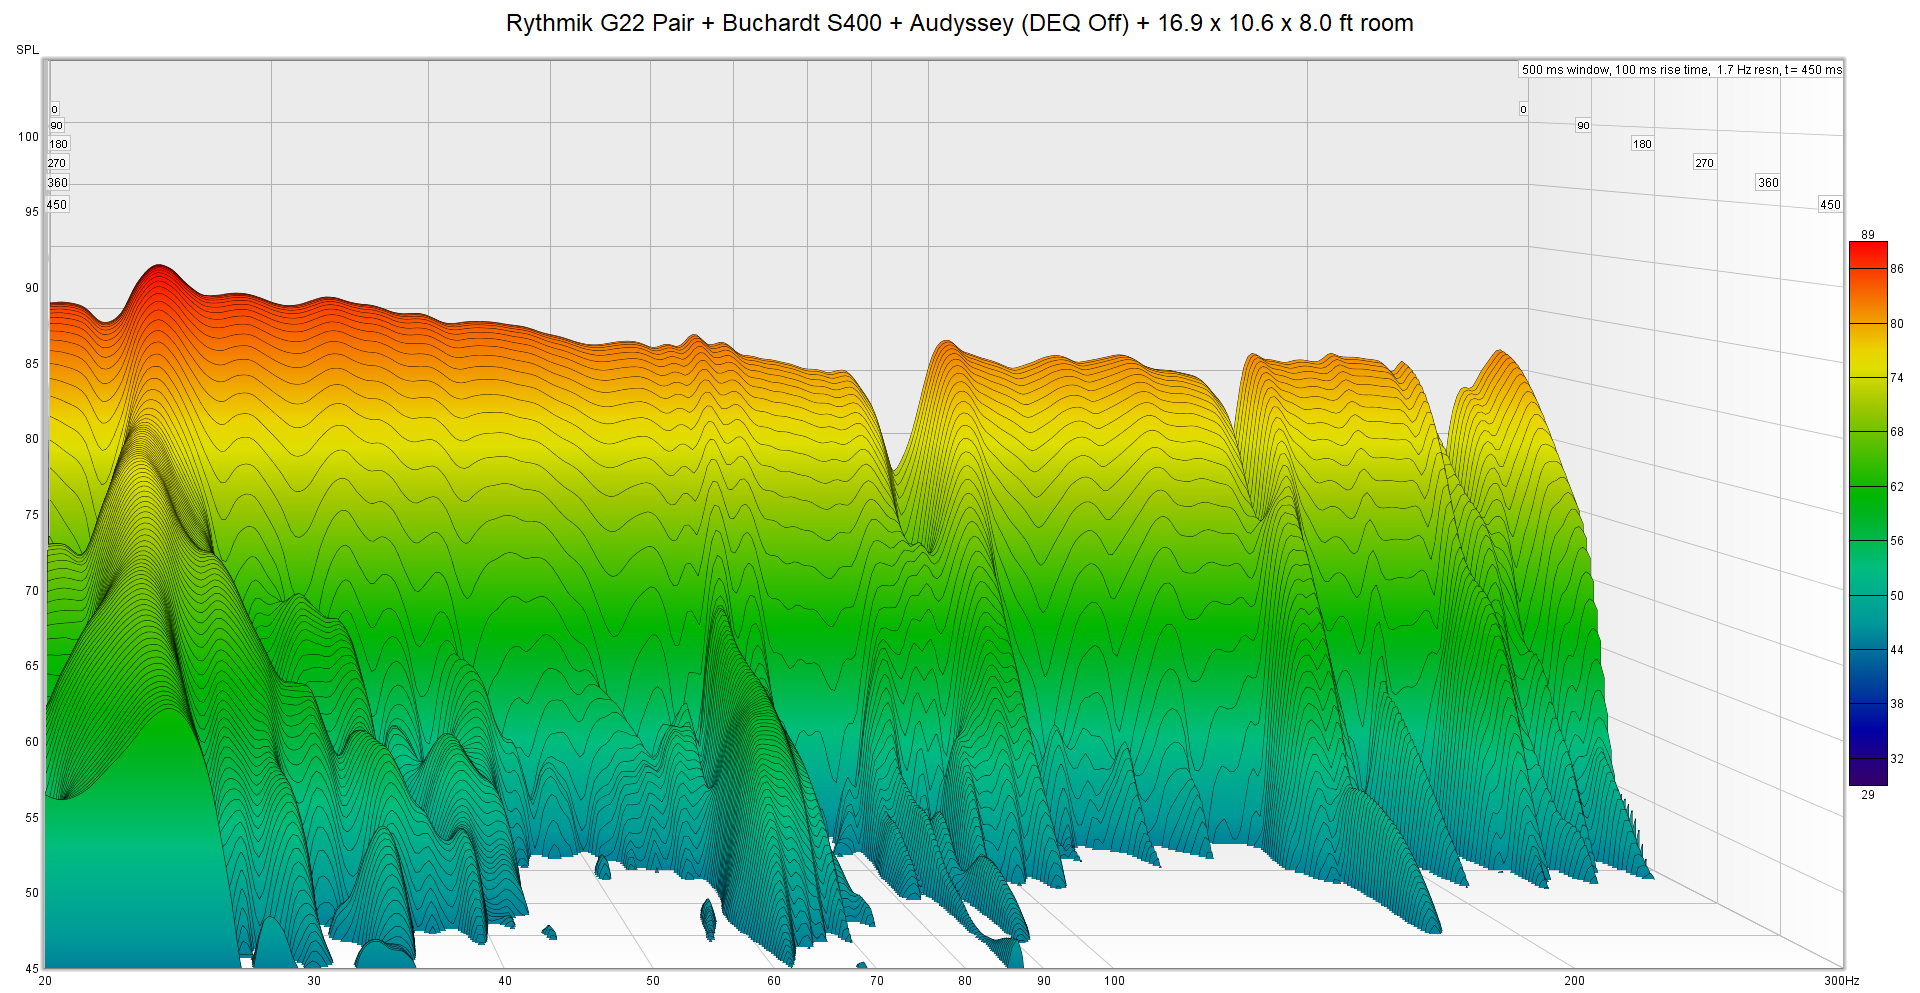Select the left-side 270 ms time marker

(57, 163)
